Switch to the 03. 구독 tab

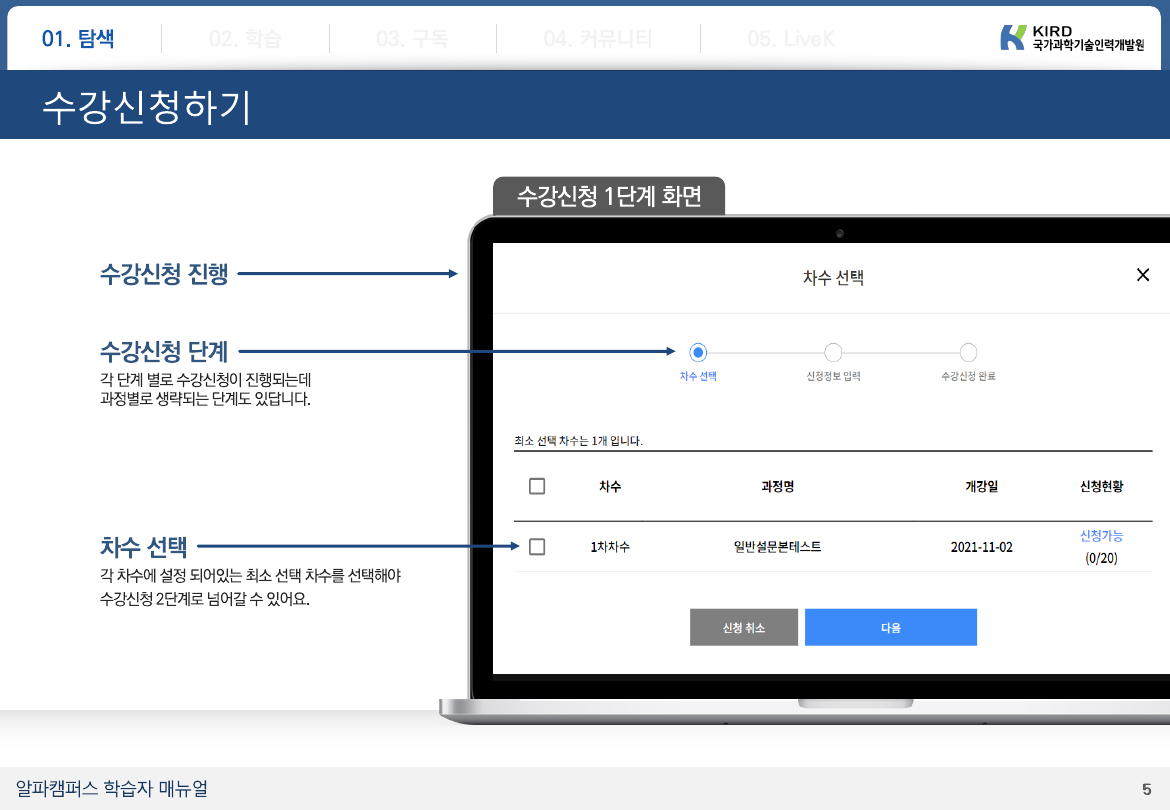pos(412,39)
